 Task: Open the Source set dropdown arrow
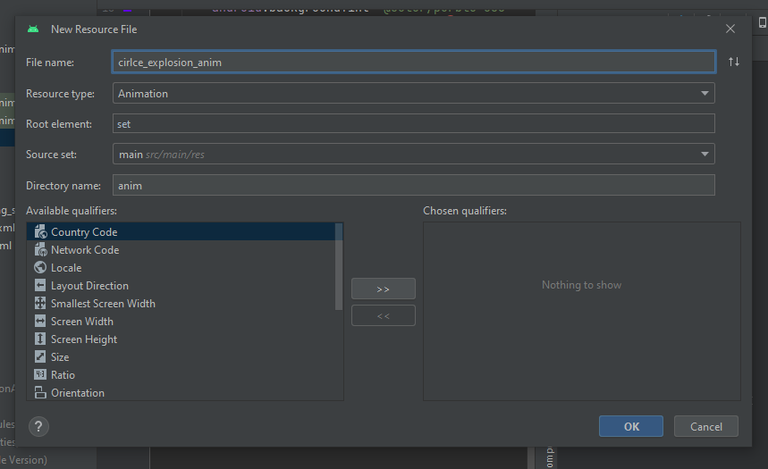(x=704, y=154)
